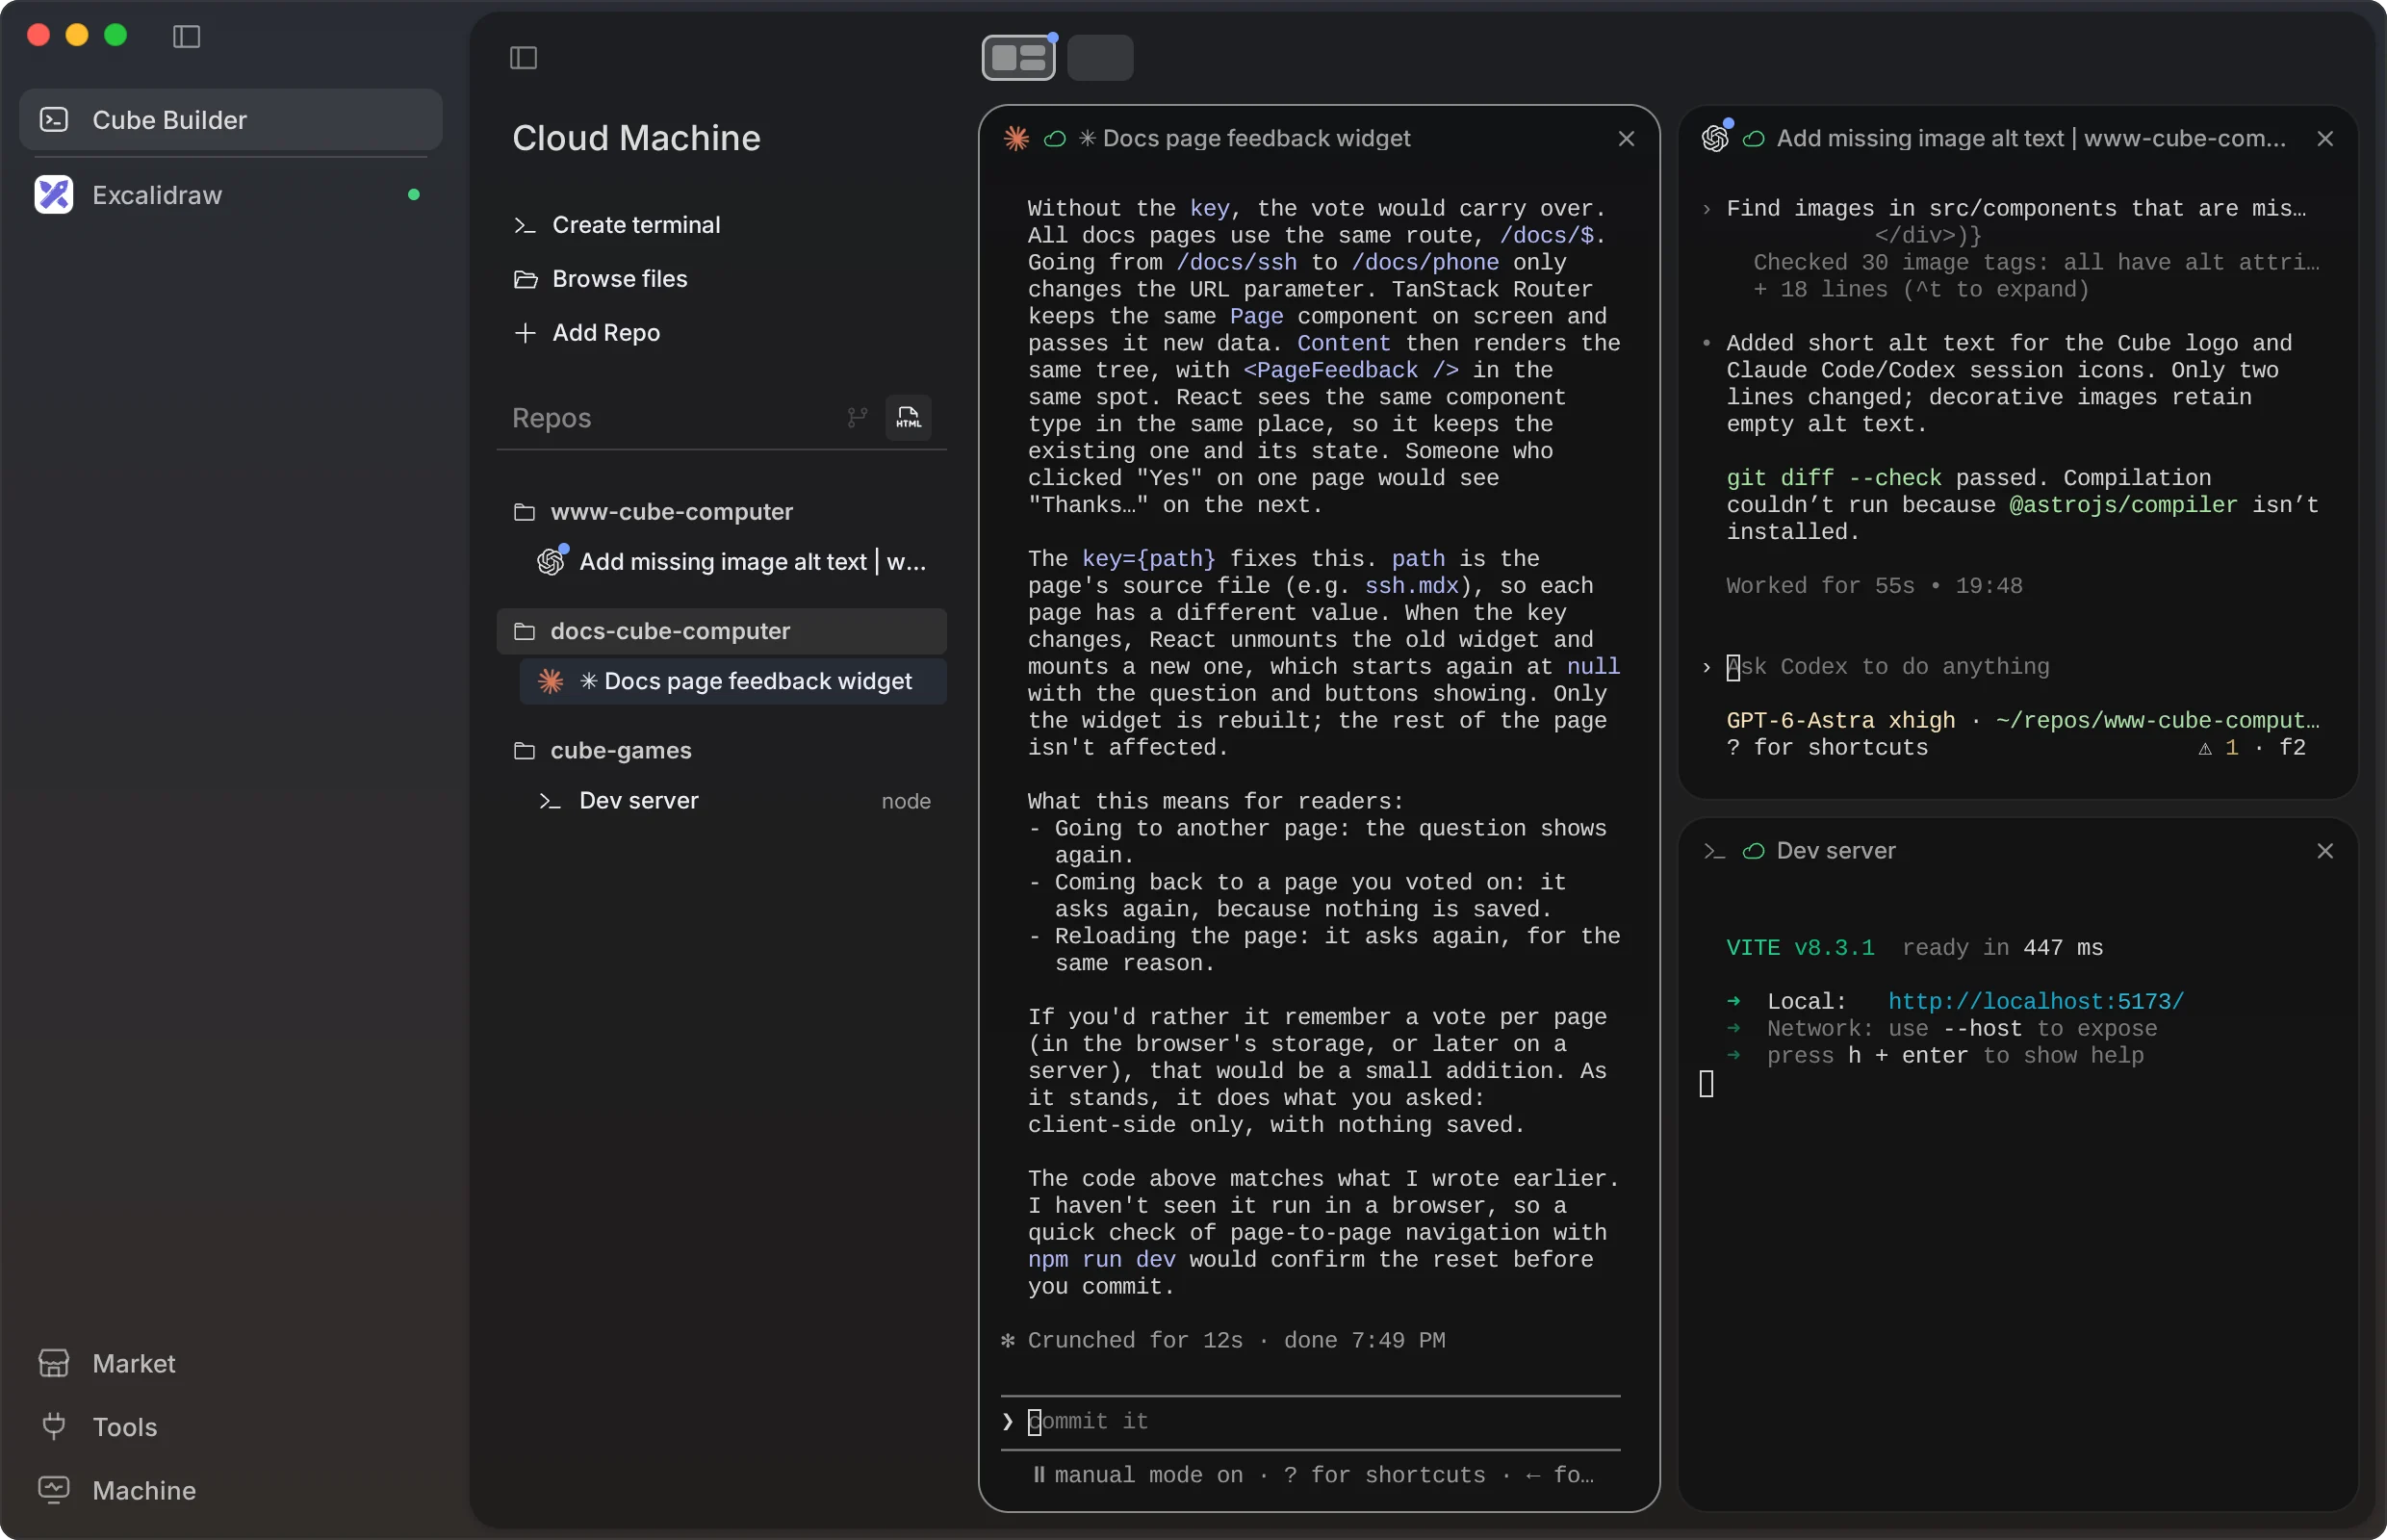This screenshot has height=1540, width=2387.
Task: Open the http://localhost:5173/ link
Action: pos(2035,1001)
